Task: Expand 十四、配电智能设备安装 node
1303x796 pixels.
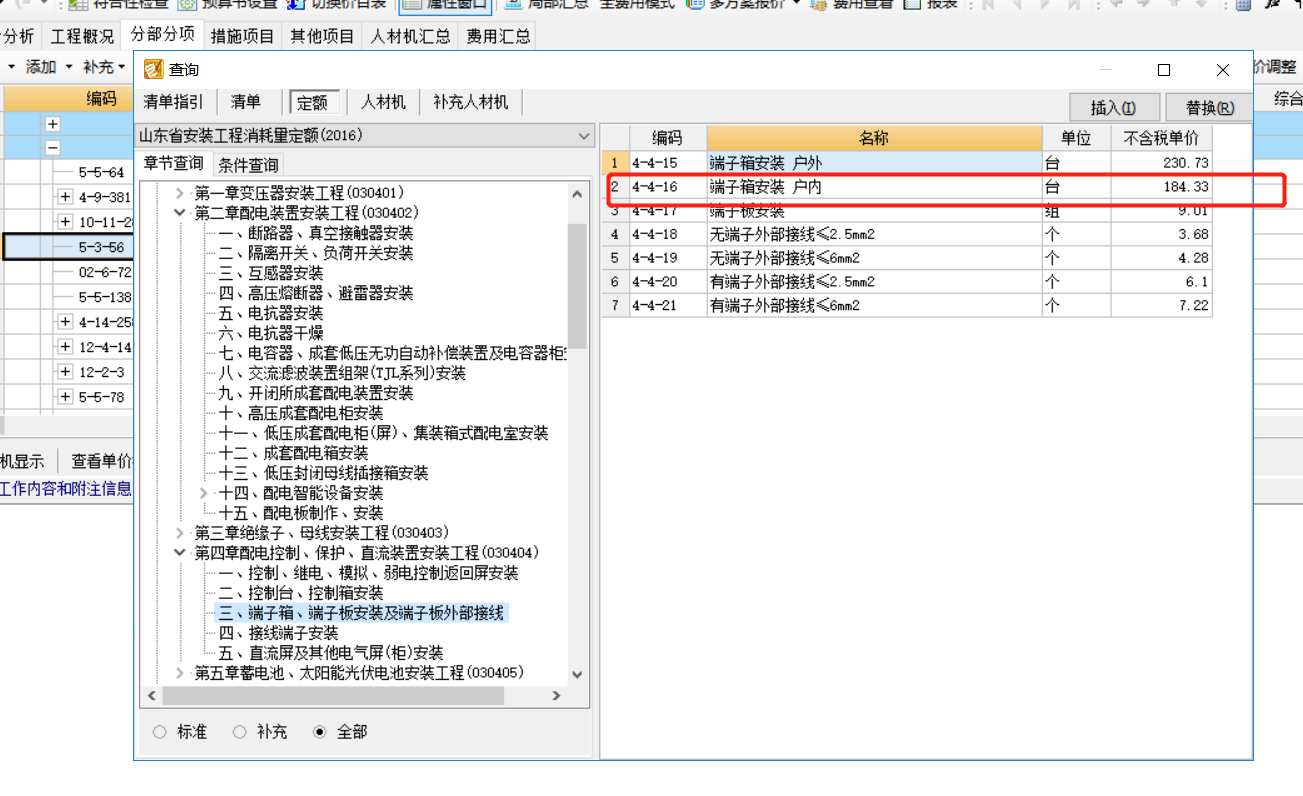Action: [204, 493]
